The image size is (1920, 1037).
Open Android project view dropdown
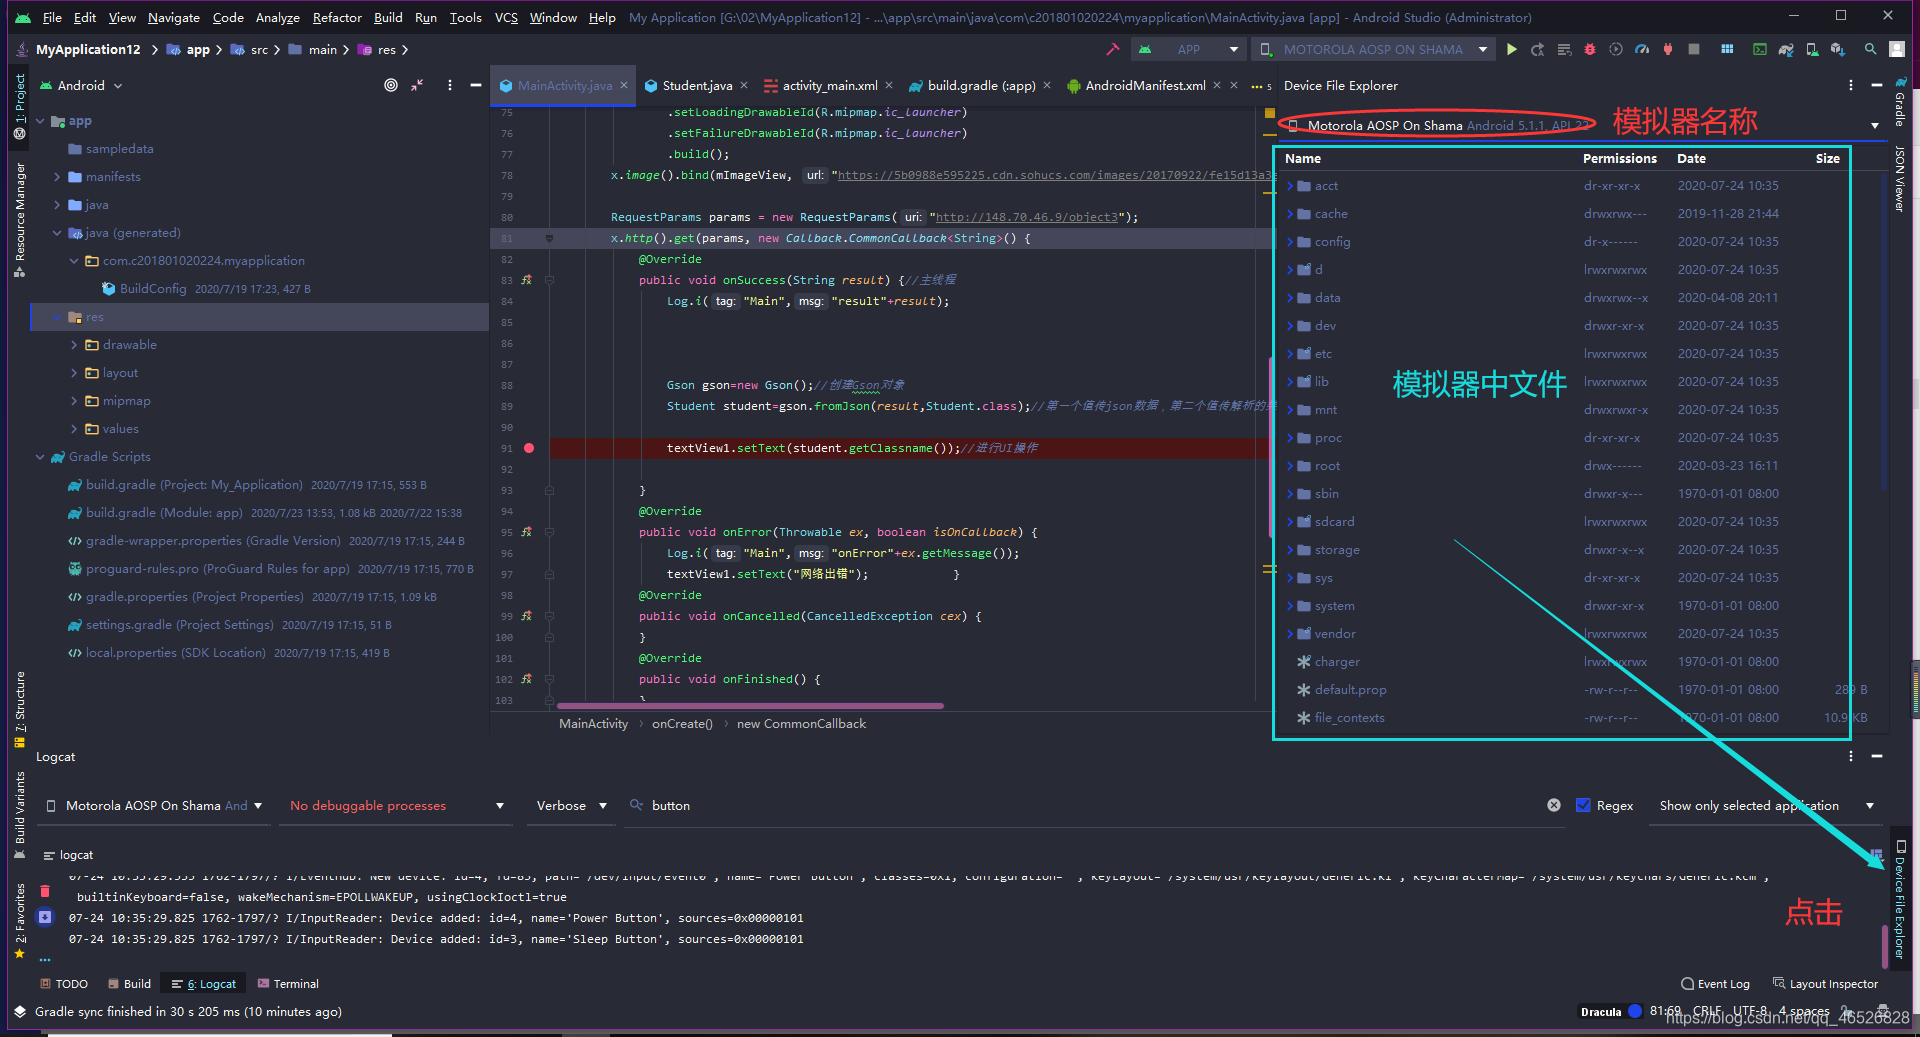(x=80, y=85)
